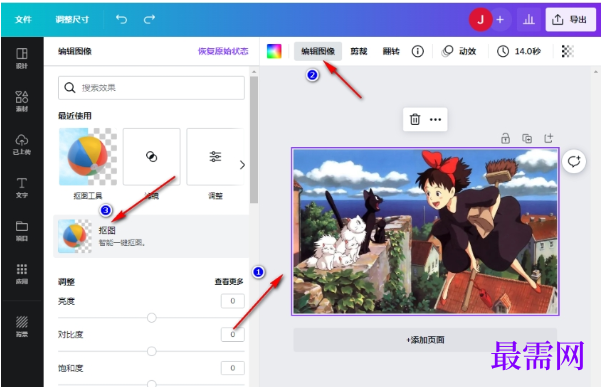Open the three-dot more options menu
Screen dimensions: 603x387
tap(435, 120)
